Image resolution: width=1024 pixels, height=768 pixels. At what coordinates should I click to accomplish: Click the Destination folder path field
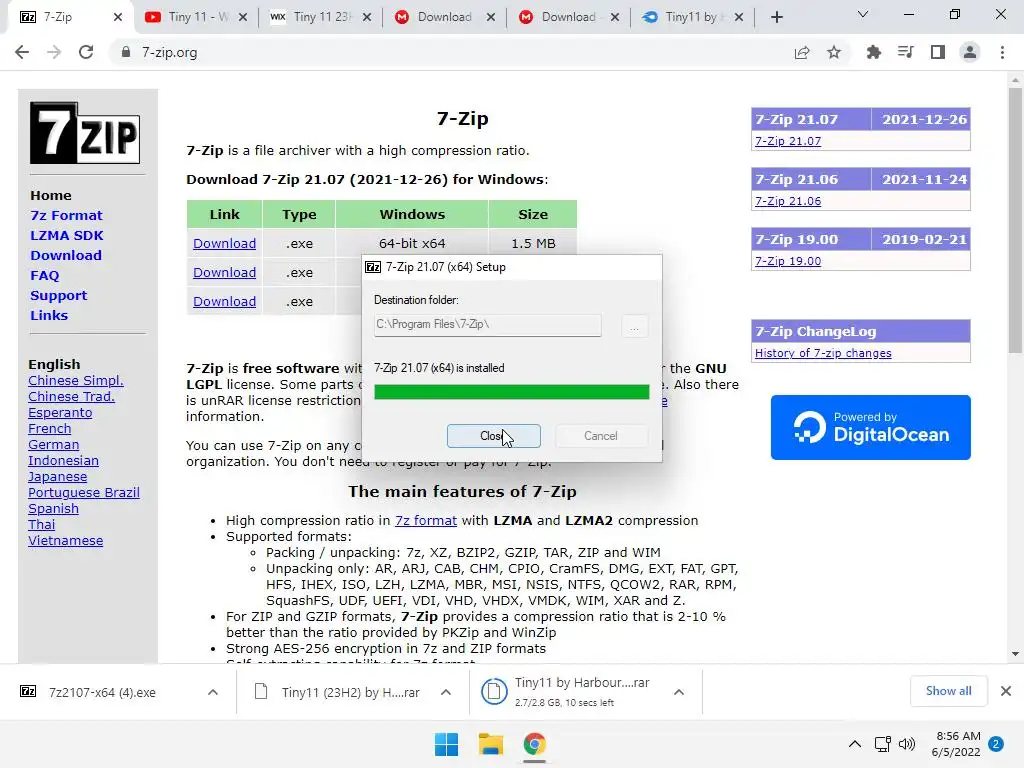pyautogui.click(x=487, y=325)
